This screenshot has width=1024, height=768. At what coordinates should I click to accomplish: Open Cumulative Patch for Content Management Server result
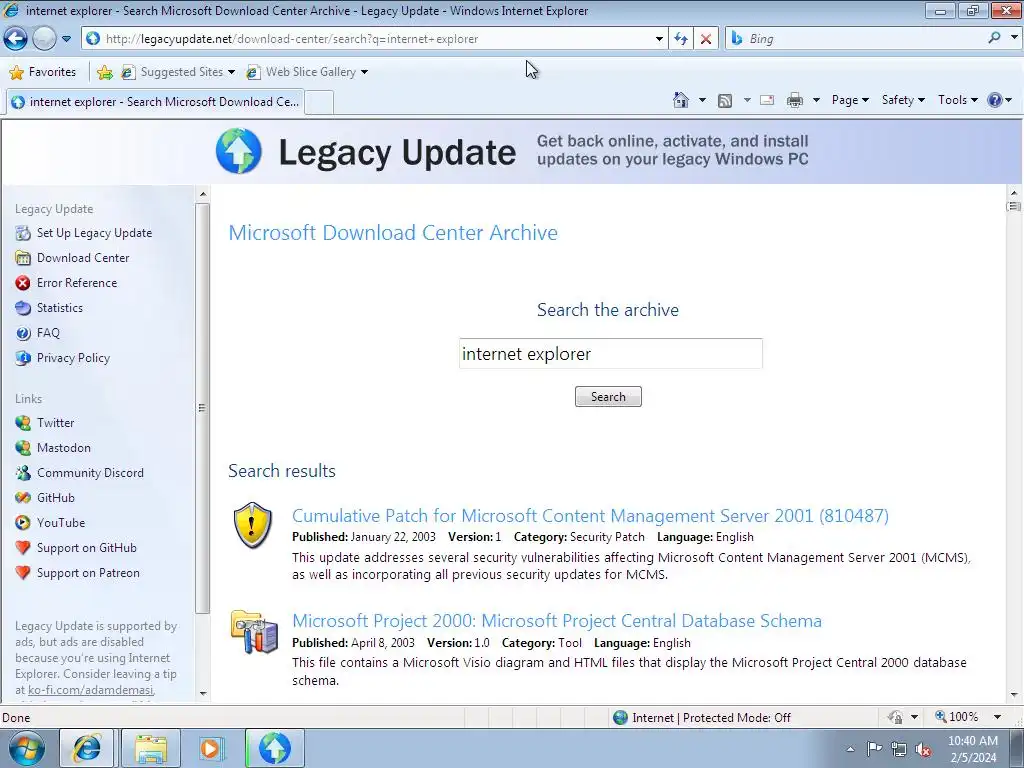click(590, 515)
